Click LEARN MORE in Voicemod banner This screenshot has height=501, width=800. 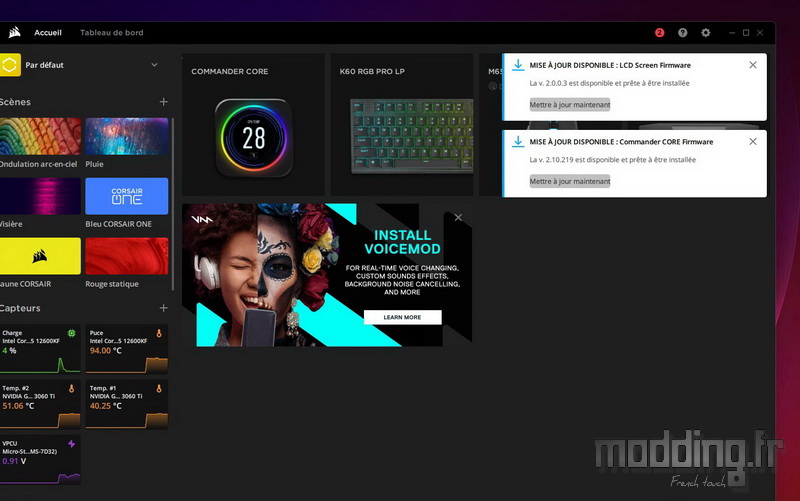402,317
